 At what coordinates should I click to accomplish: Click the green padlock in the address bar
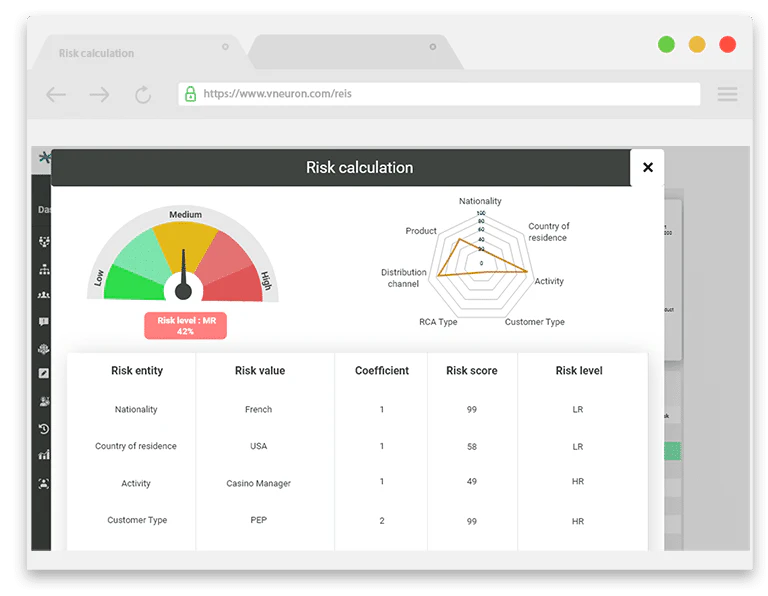tap(190, 94)
